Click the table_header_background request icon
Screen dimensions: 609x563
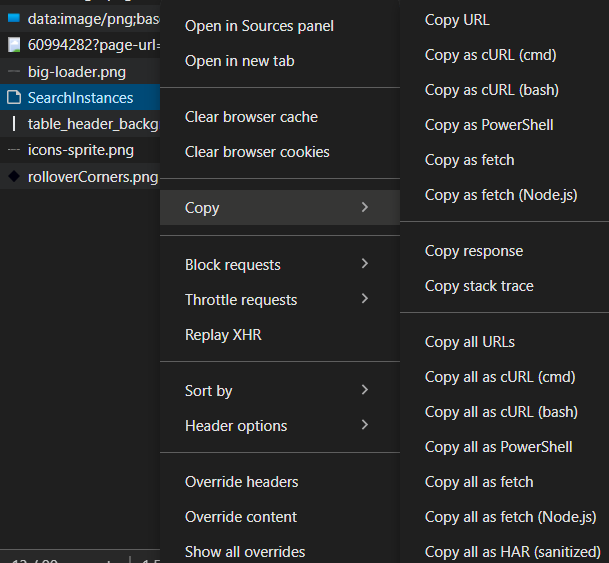click(x=13, y=124)
